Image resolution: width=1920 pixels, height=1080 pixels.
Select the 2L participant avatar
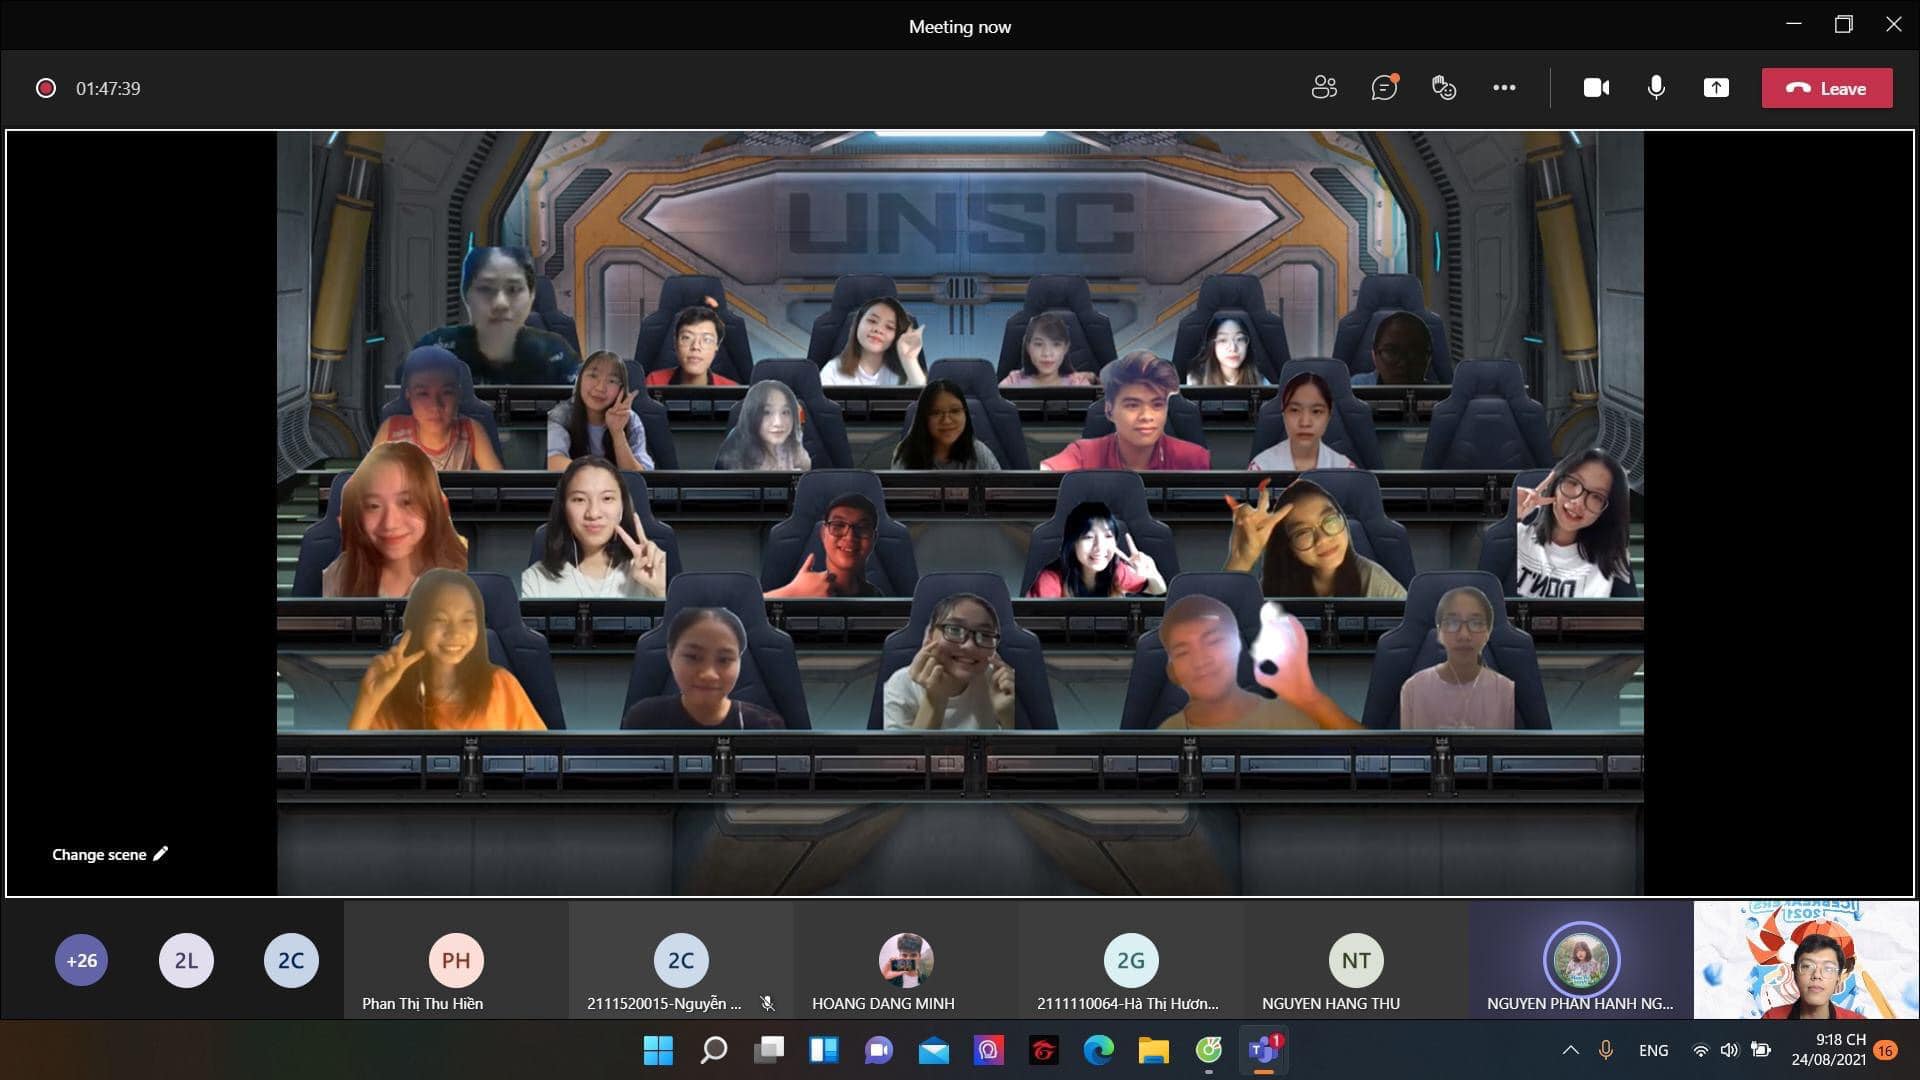coord(186,960)
